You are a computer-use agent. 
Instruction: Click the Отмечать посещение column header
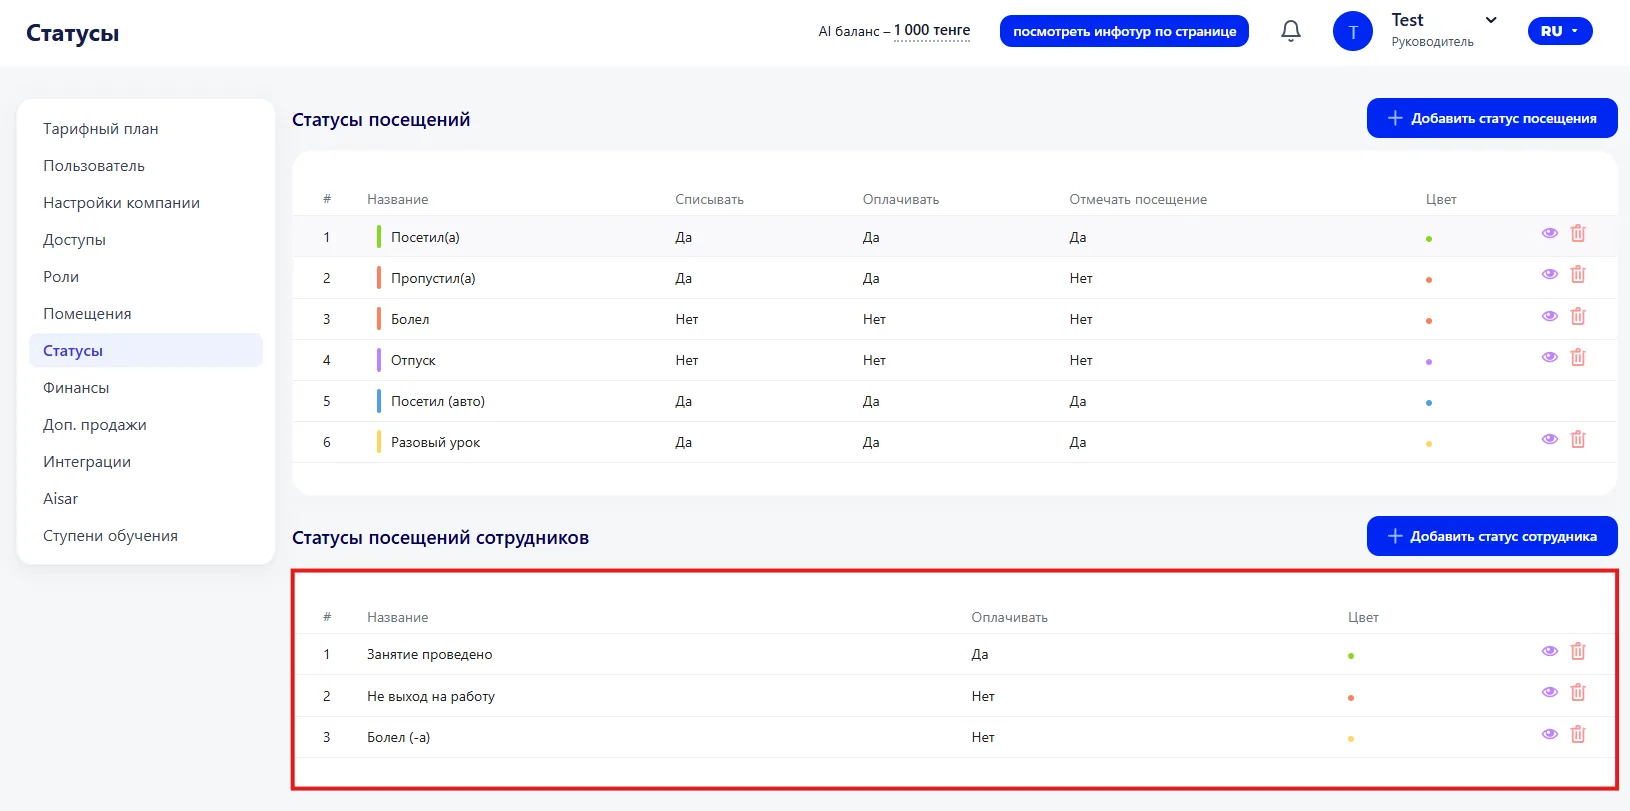point(1138,199)
